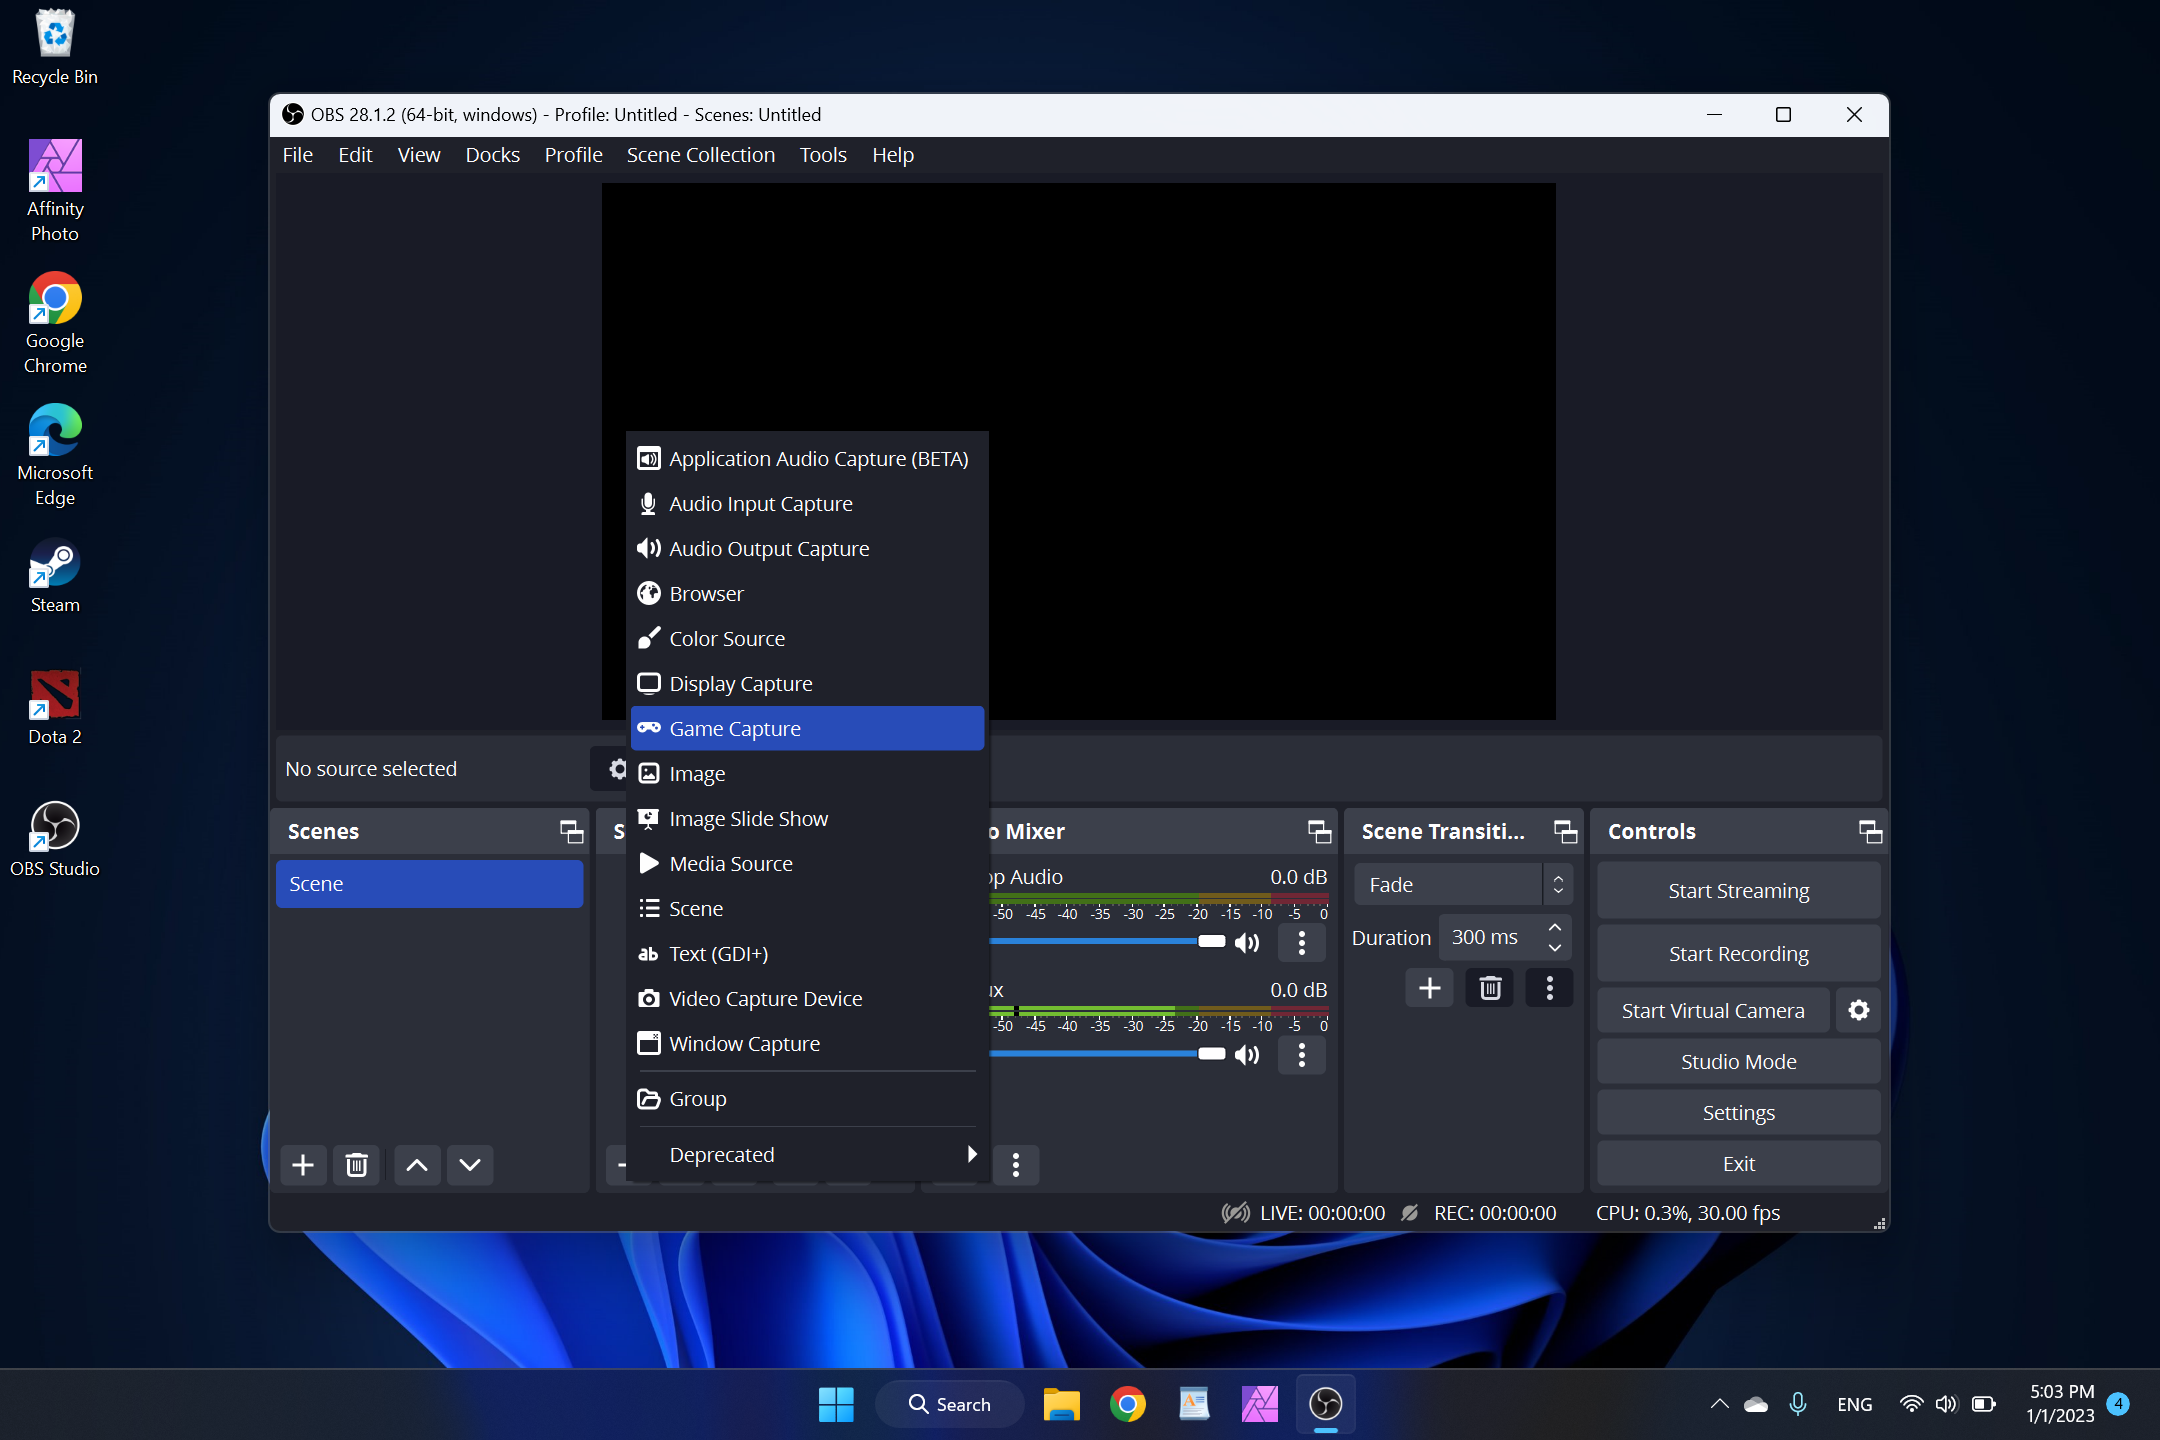This screenshot has height=1440, width=2160.
Task: Open the Docks menu
Action: [492, 155]
